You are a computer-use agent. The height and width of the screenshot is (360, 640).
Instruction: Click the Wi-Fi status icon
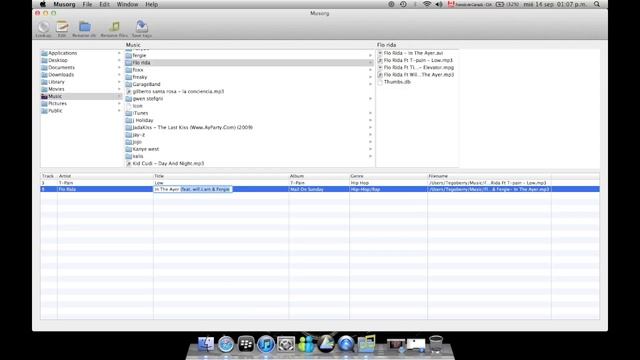coord(427,4)
